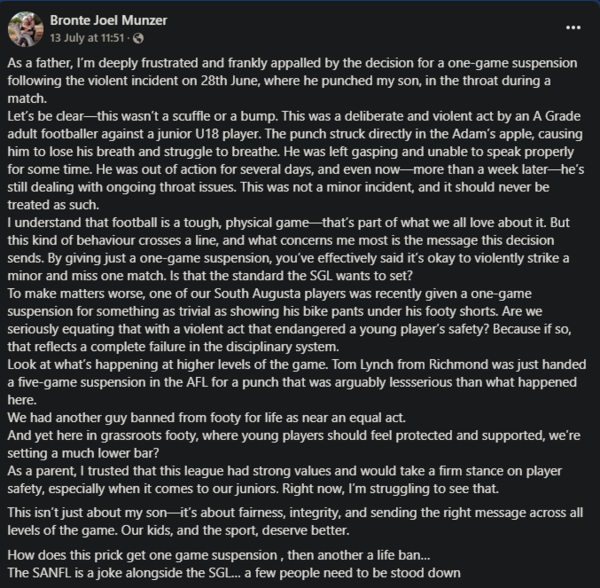Open the post's three-dot options menu
This screenshot has height=588, width=600.
click(x=573, y=28)
